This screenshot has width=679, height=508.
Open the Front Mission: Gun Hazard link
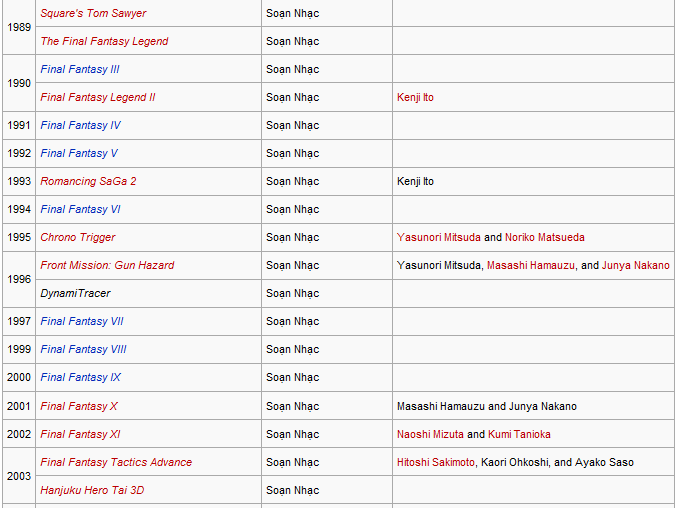pos(107,265)
